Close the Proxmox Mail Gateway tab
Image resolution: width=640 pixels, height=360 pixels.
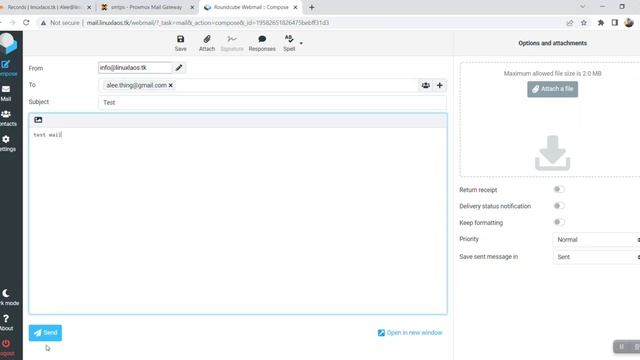pyautogui.click(x=192, y=7)
